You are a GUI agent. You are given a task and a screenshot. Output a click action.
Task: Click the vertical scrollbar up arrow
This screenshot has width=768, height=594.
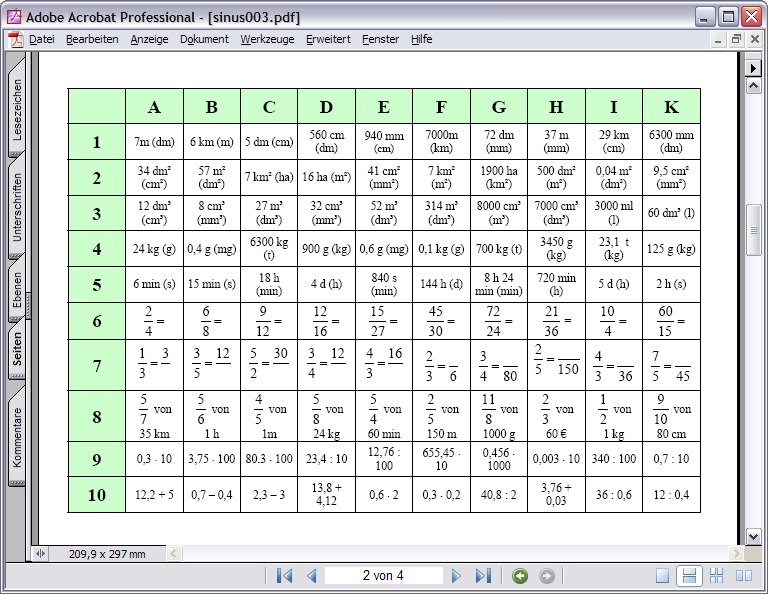[x=753, y=86]
